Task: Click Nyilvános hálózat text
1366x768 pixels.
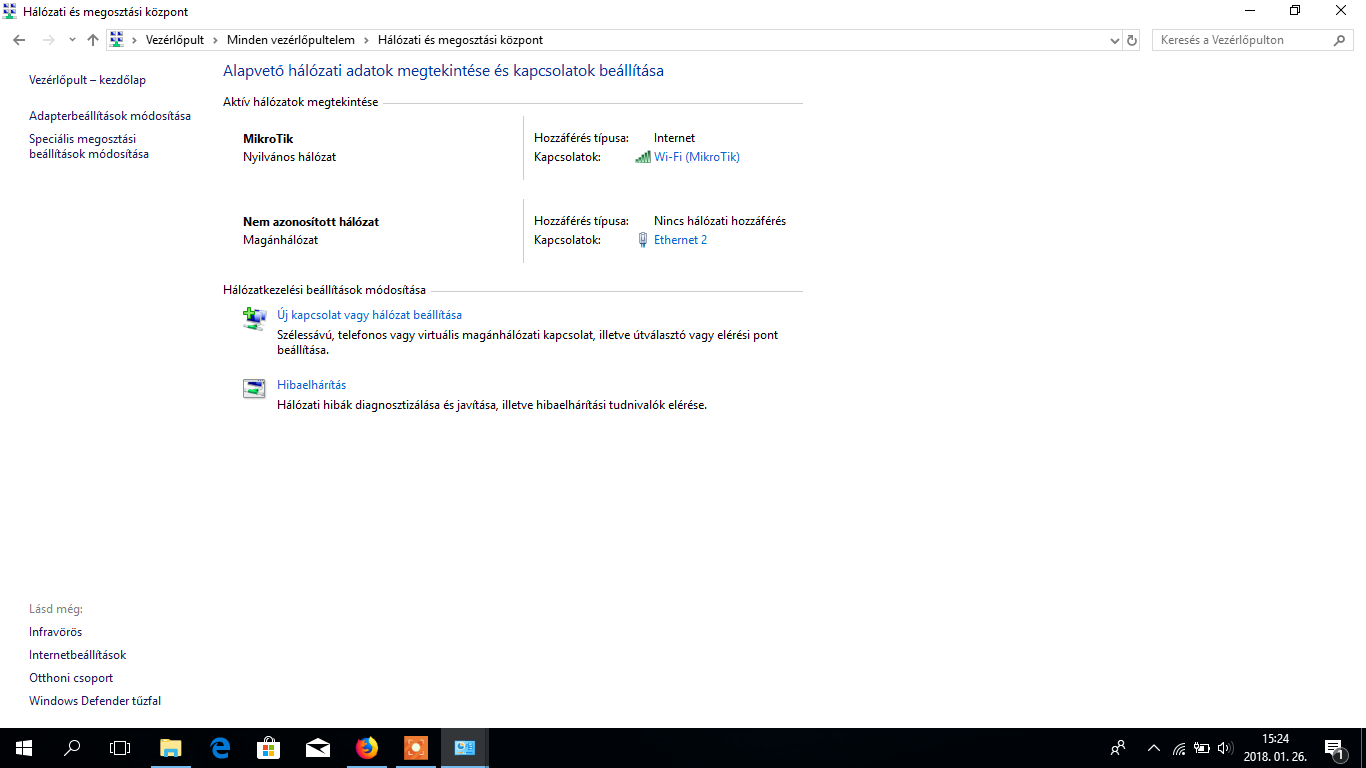Action: [x=290, y=157]
